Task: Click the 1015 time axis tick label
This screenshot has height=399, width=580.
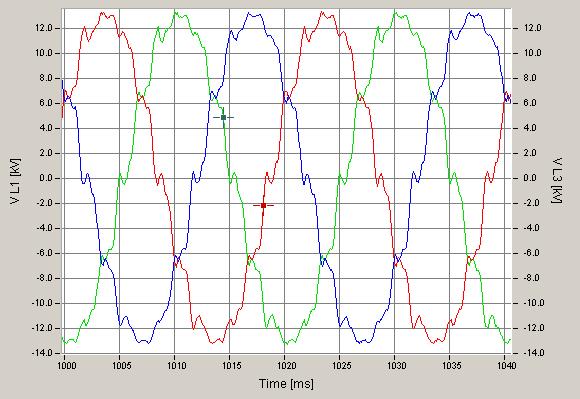Action: coord(232,366)
